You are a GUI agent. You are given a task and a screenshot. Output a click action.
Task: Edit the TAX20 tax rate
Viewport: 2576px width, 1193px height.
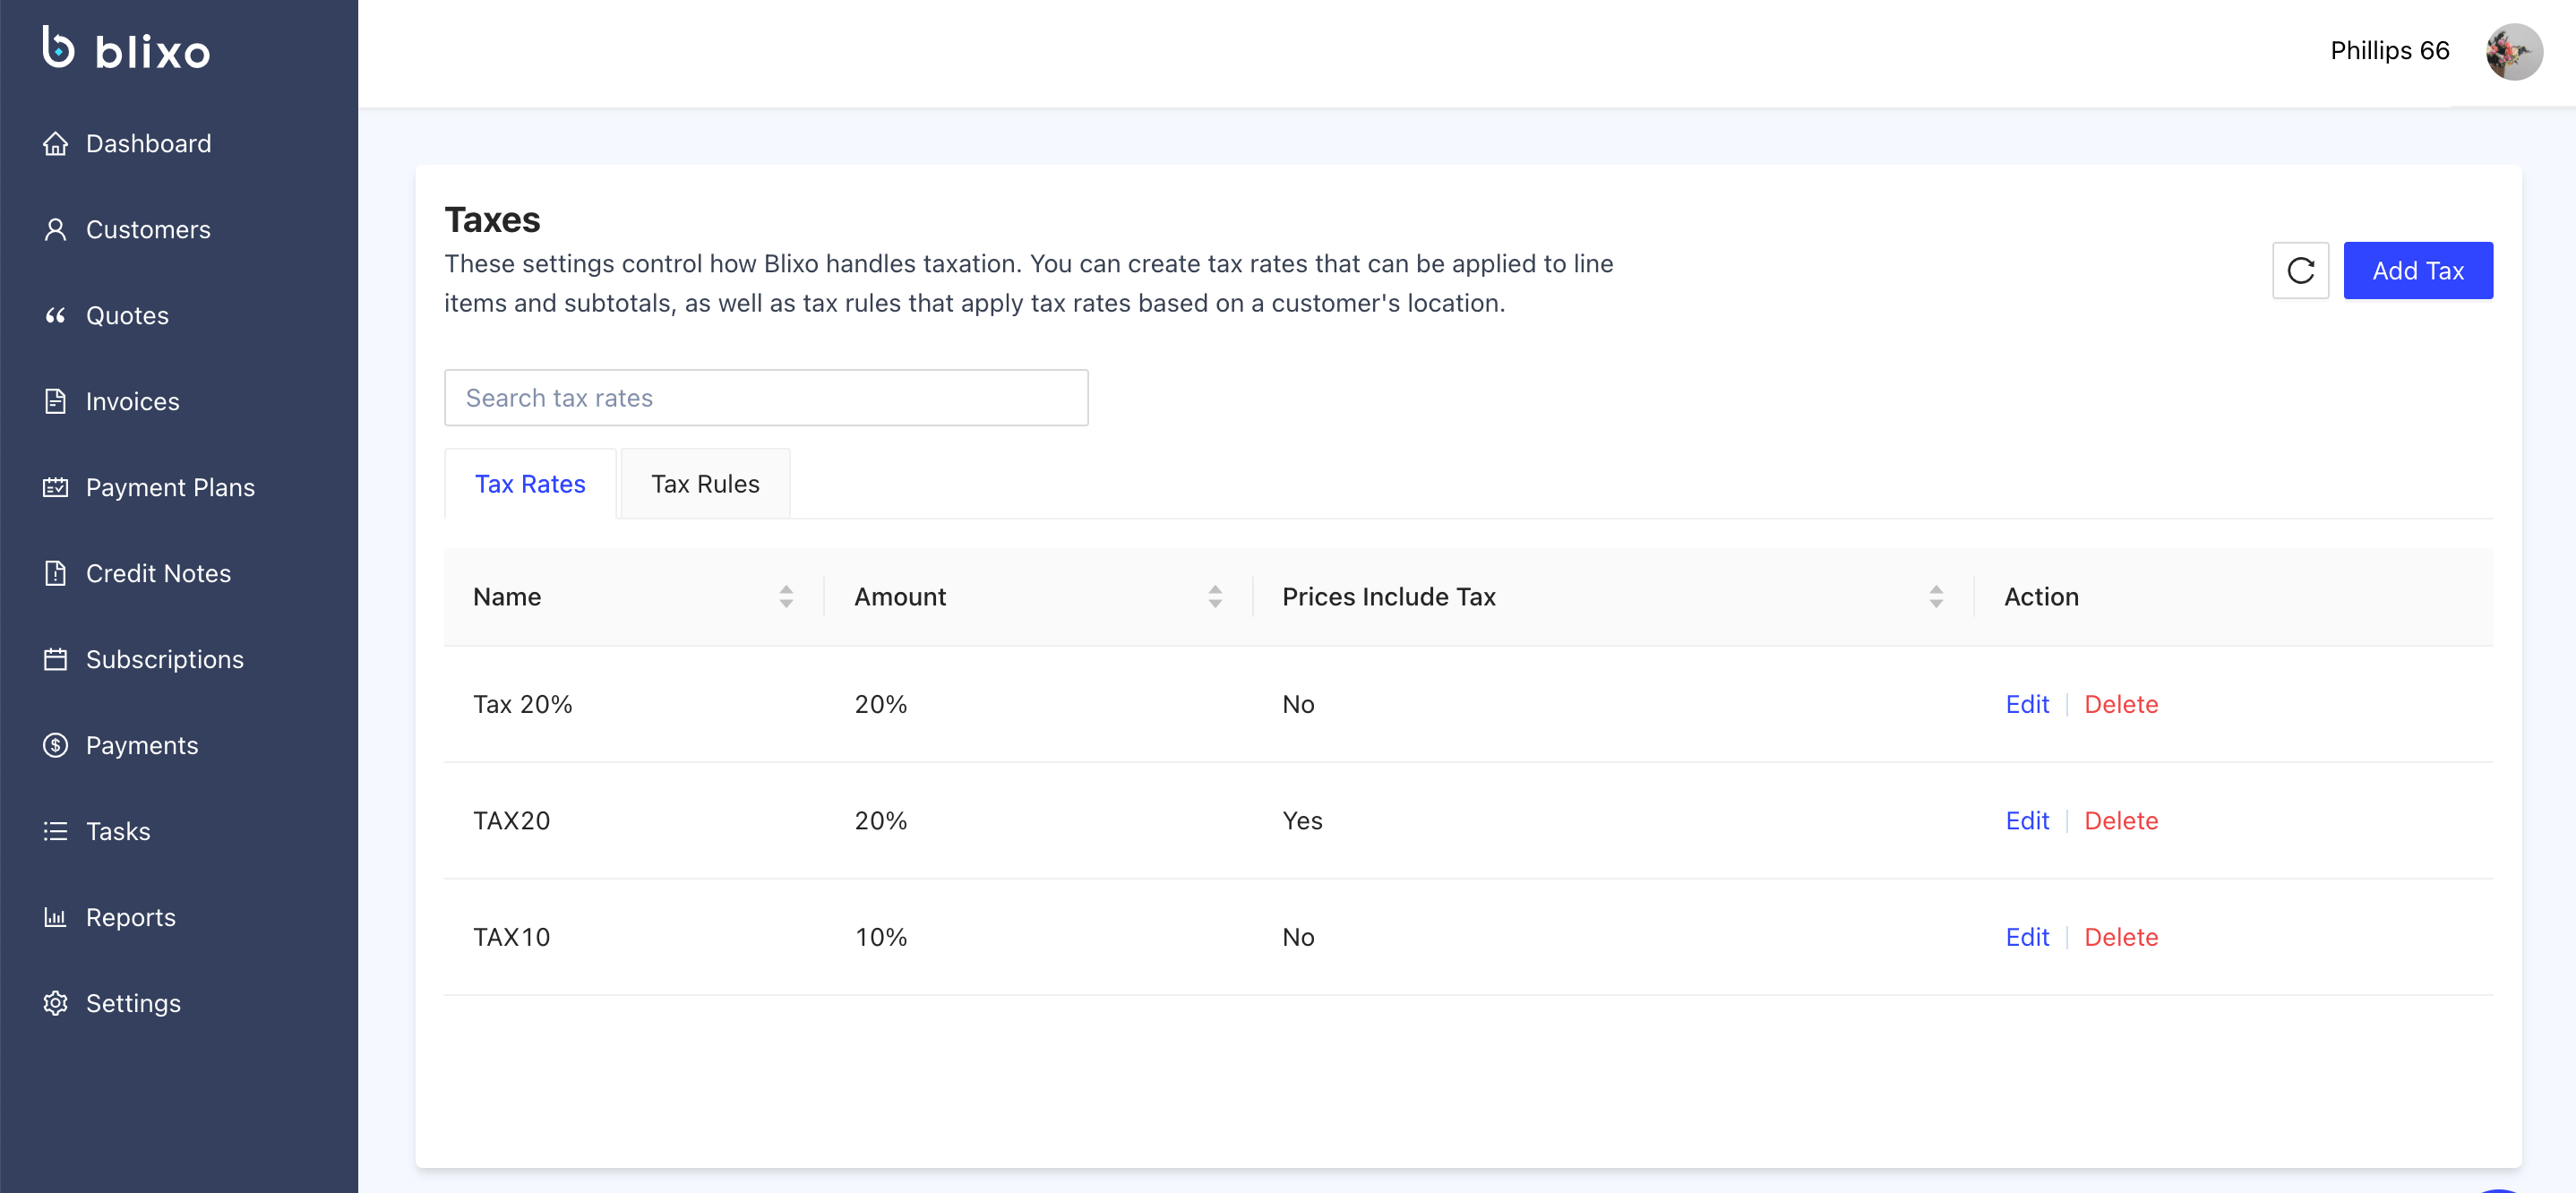2027,821
